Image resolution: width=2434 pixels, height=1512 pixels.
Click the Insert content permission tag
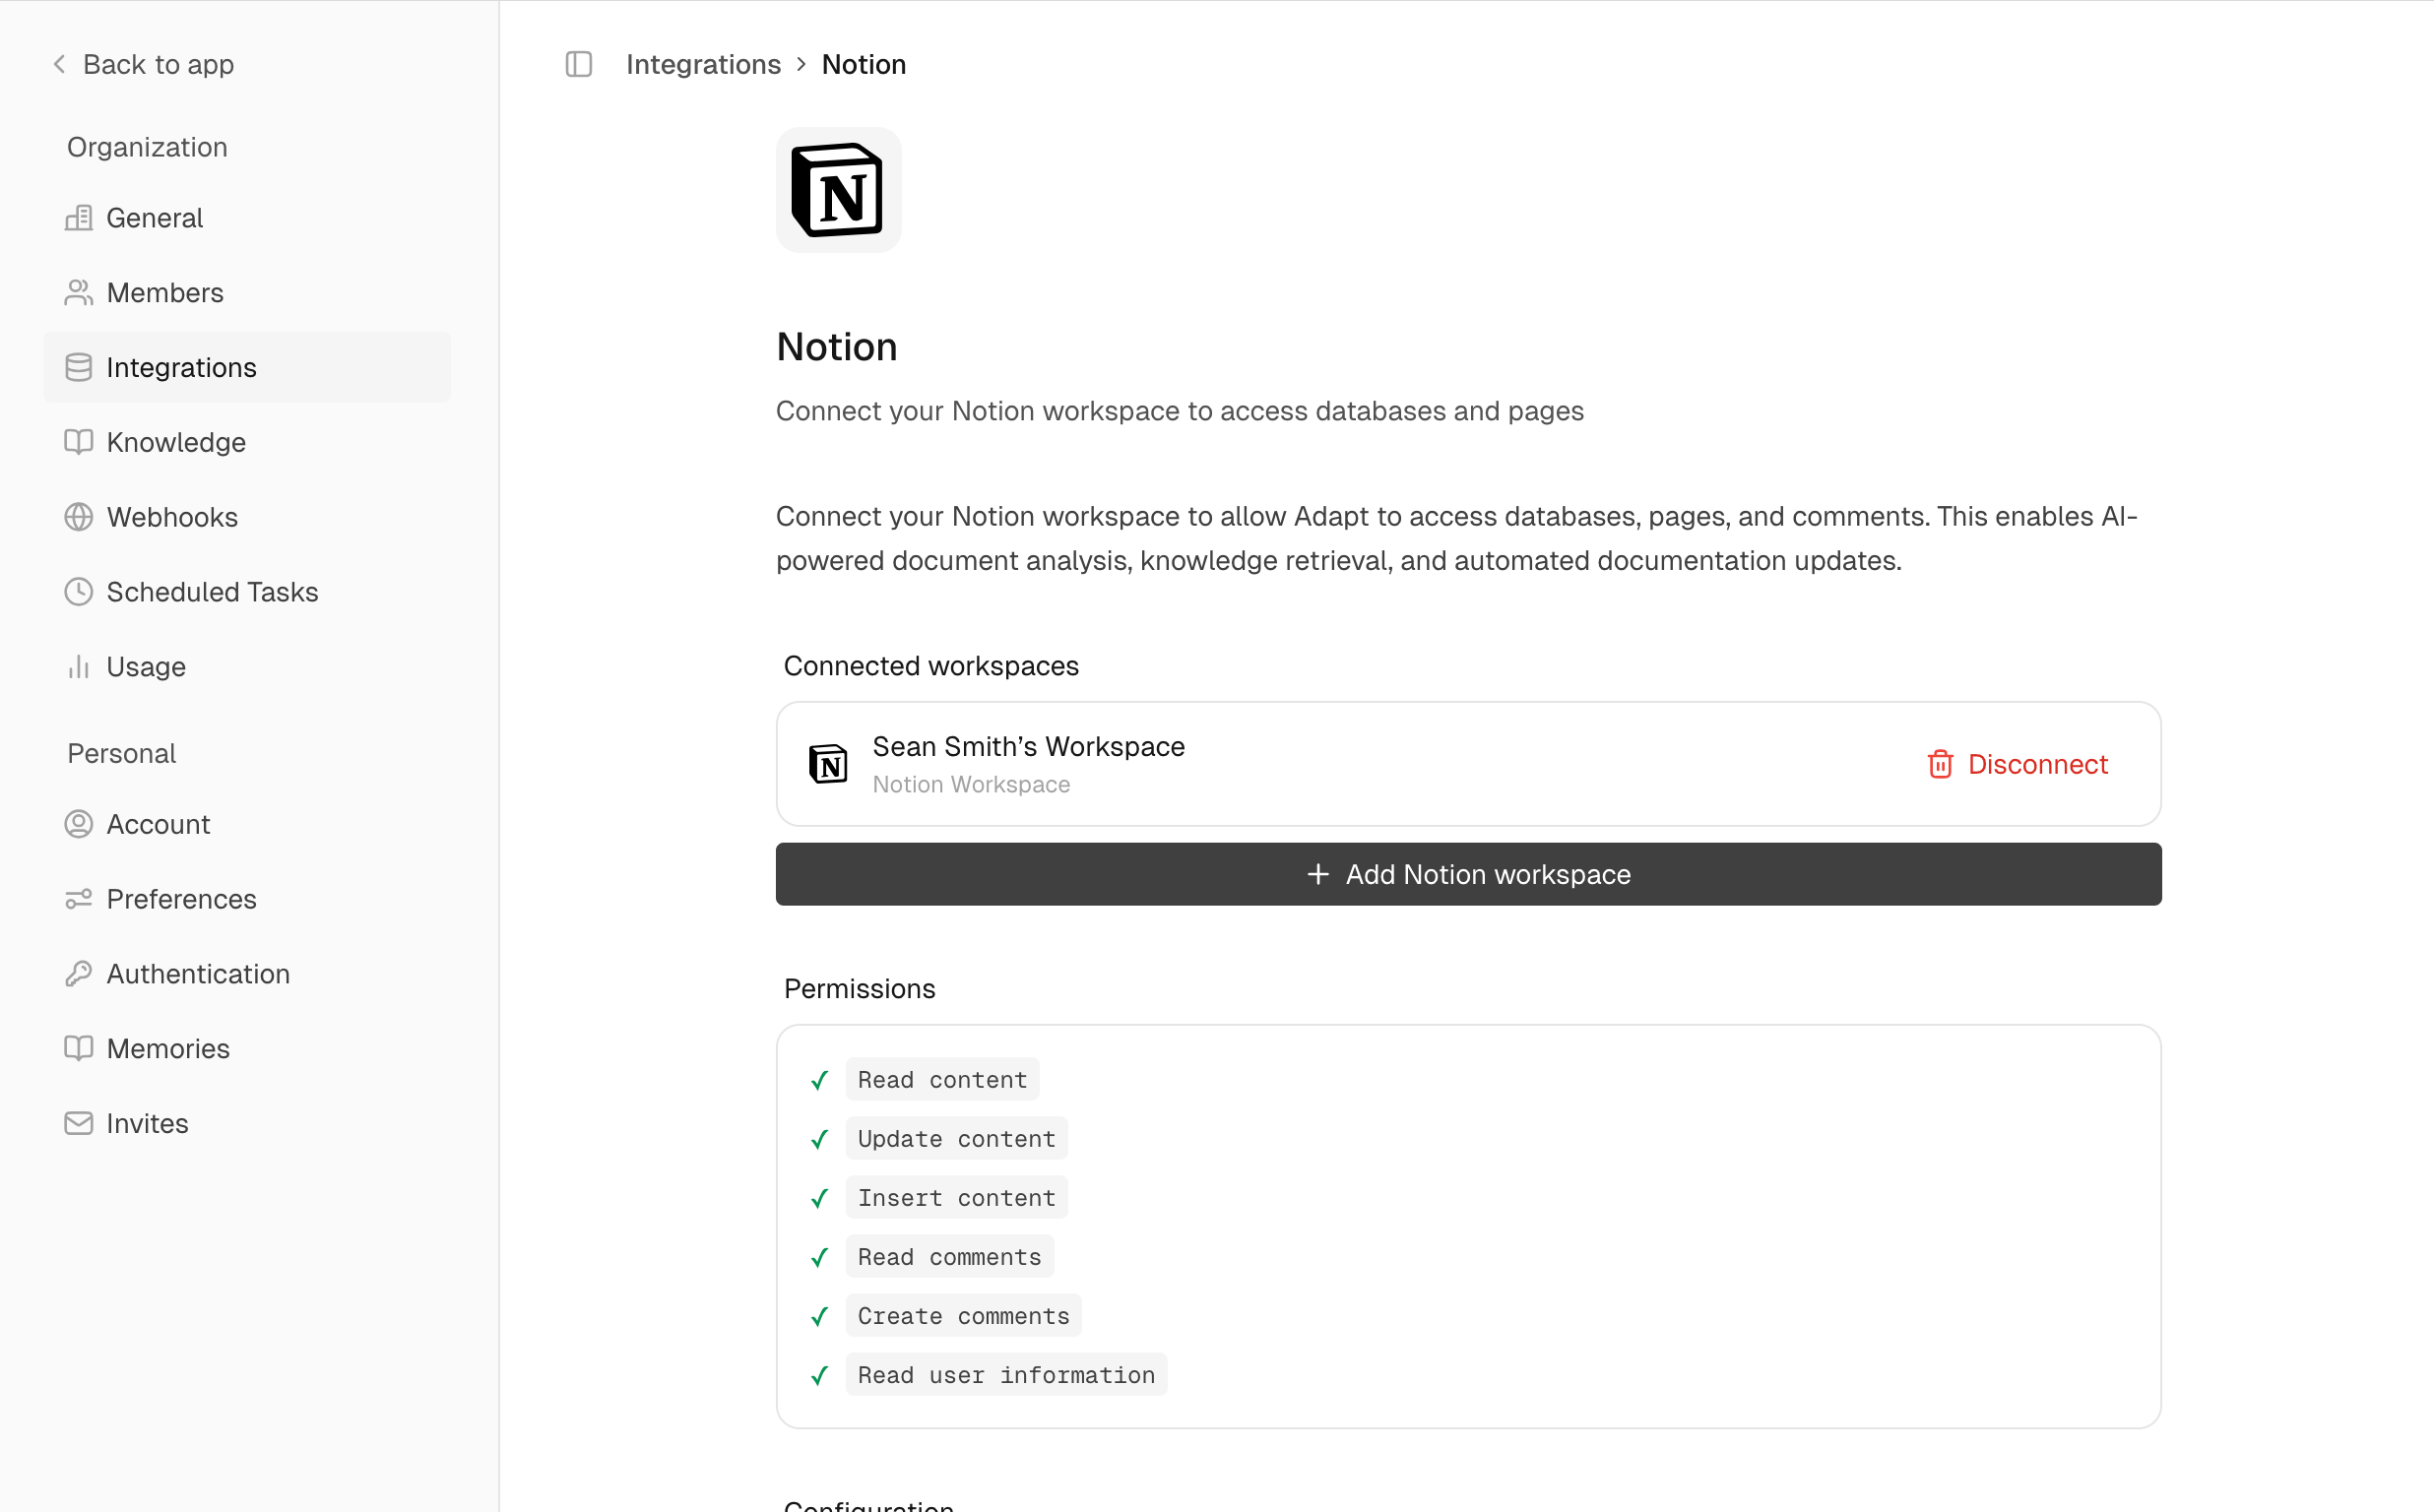[x=956, y=1198]
